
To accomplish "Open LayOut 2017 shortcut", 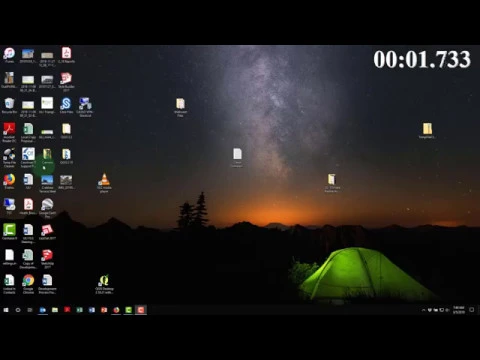I will coord(47,232).
